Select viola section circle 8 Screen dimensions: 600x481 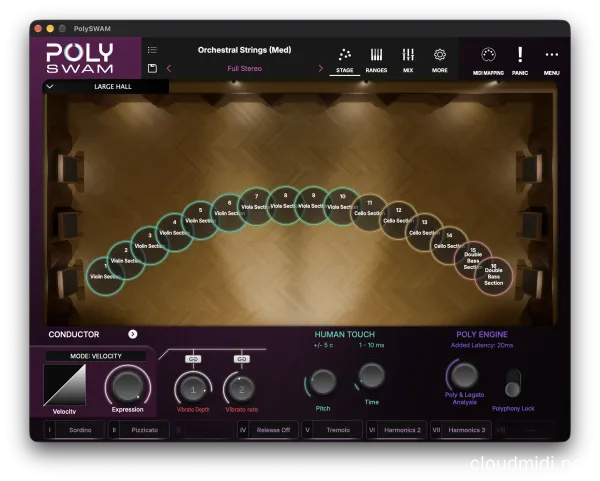click(x=285, y=205)
